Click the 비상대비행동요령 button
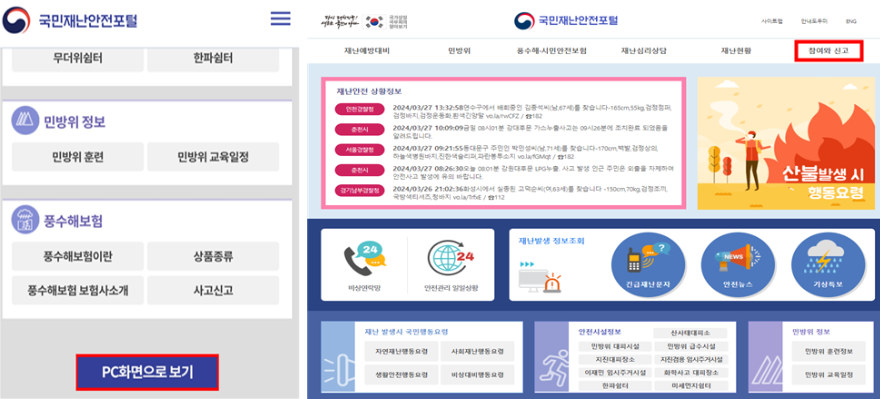The image size is (880, 399). pos(477,374)
